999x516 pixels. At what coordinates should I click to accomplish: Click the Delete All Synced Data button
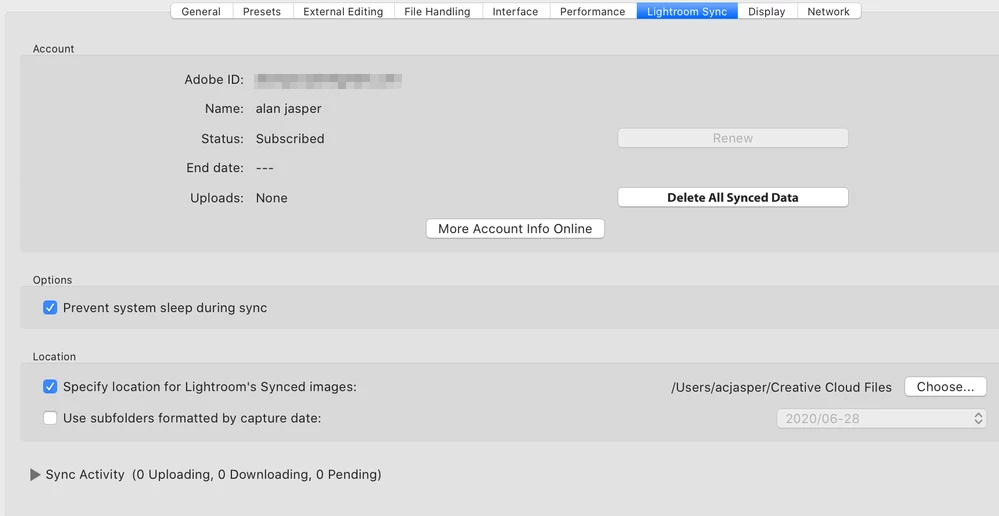point(733,197)
